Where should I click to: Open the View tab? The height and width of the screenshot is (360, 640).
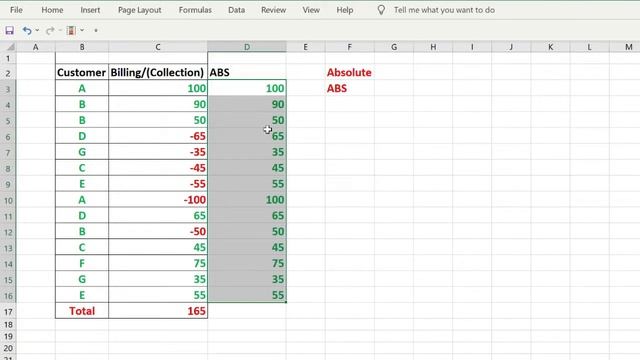(x=311, y=10)
